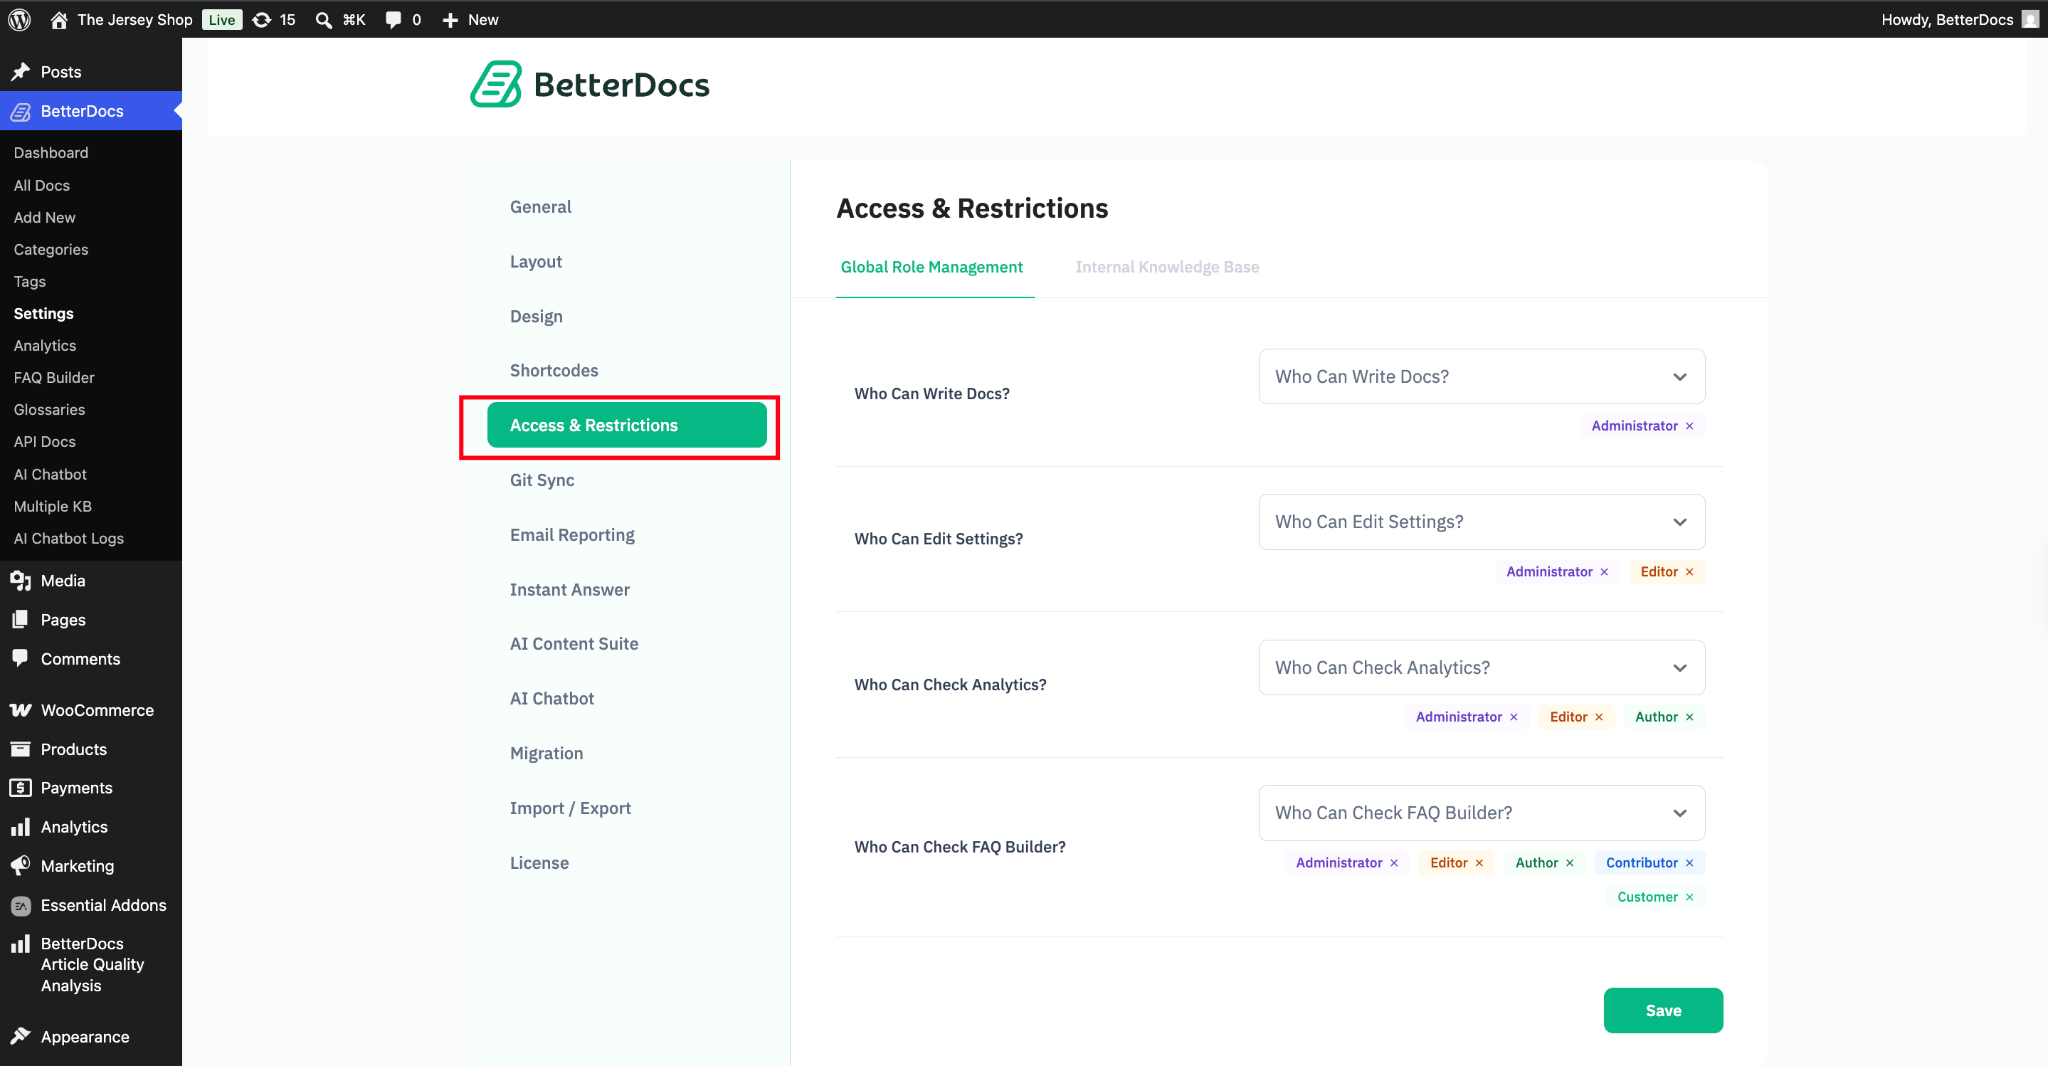Screen dimensions: 2048x1066
Task: Go to All Docs in sidebar
Action: point(42,186)
